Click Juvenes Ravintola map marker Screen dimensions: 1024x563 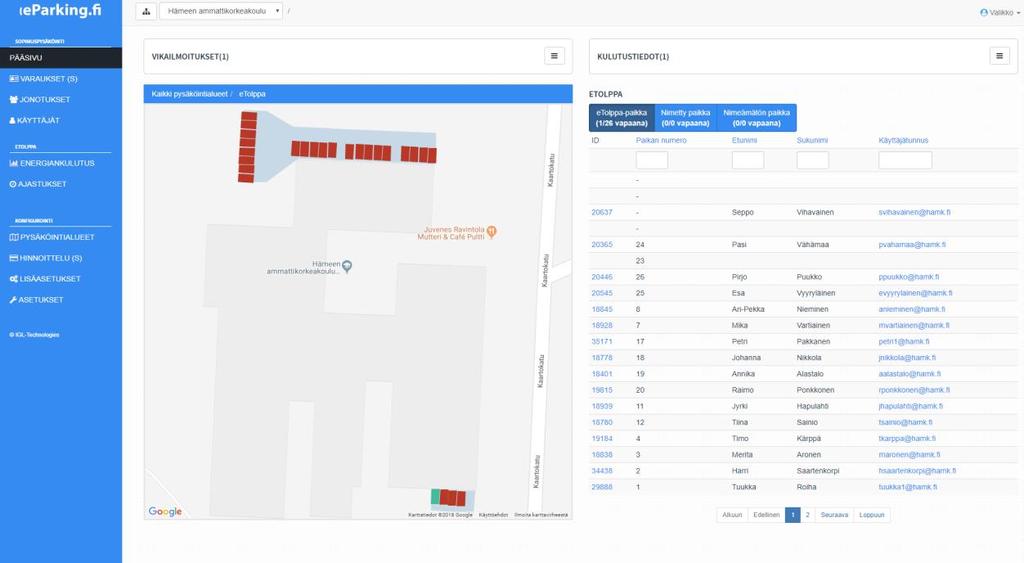492,231
